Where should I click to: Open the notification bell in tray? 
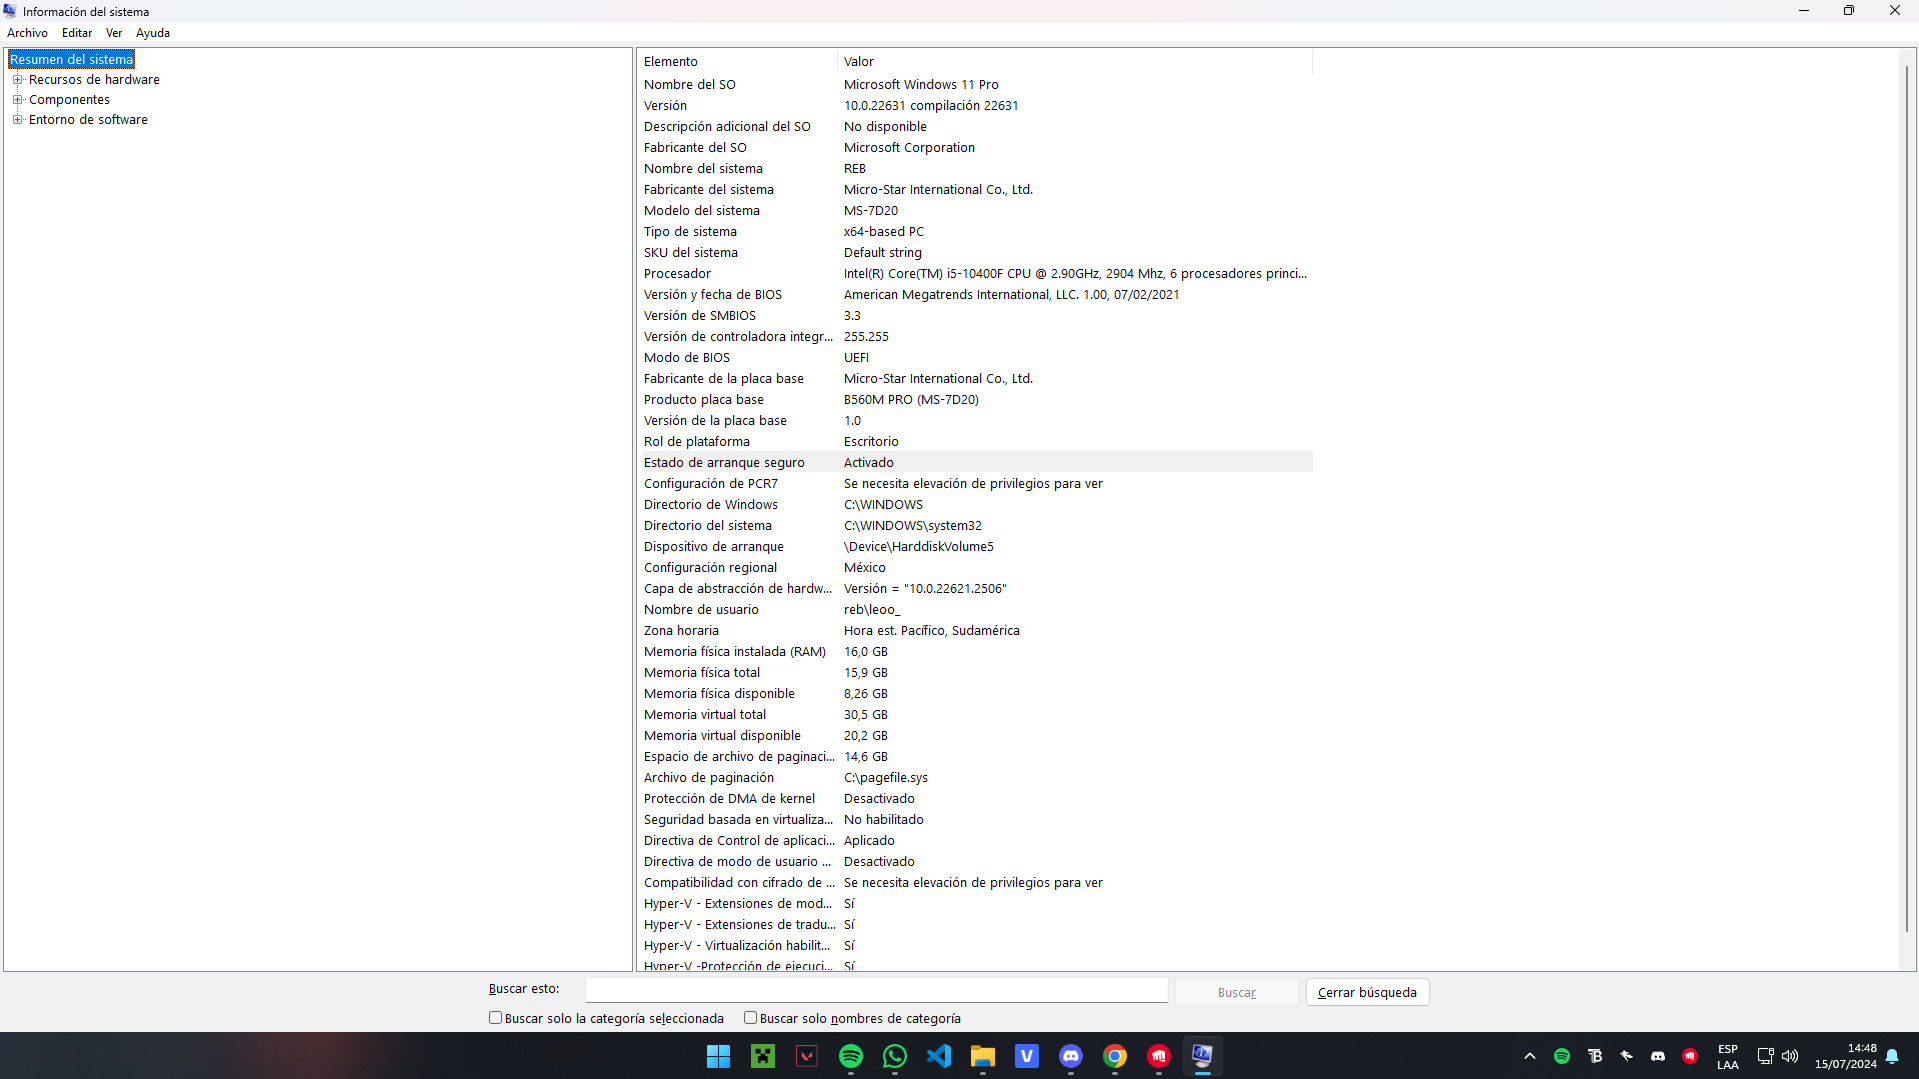click(x=1892, y=1056)
